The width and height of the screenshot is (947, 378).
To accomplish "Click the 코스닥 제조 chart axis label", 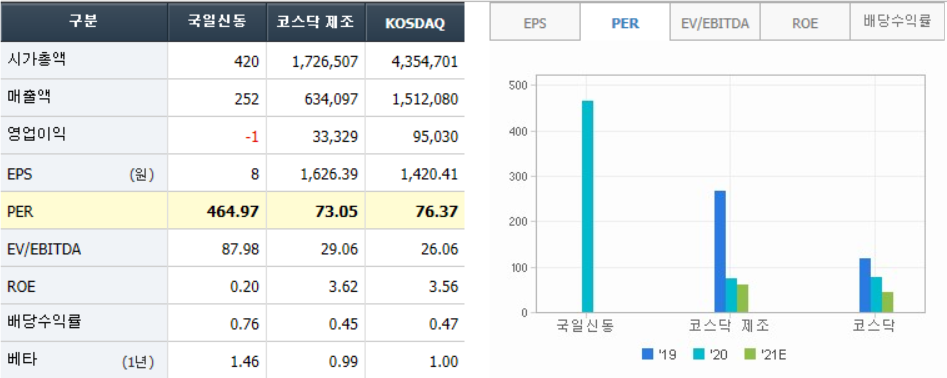I will pos(729,327).
